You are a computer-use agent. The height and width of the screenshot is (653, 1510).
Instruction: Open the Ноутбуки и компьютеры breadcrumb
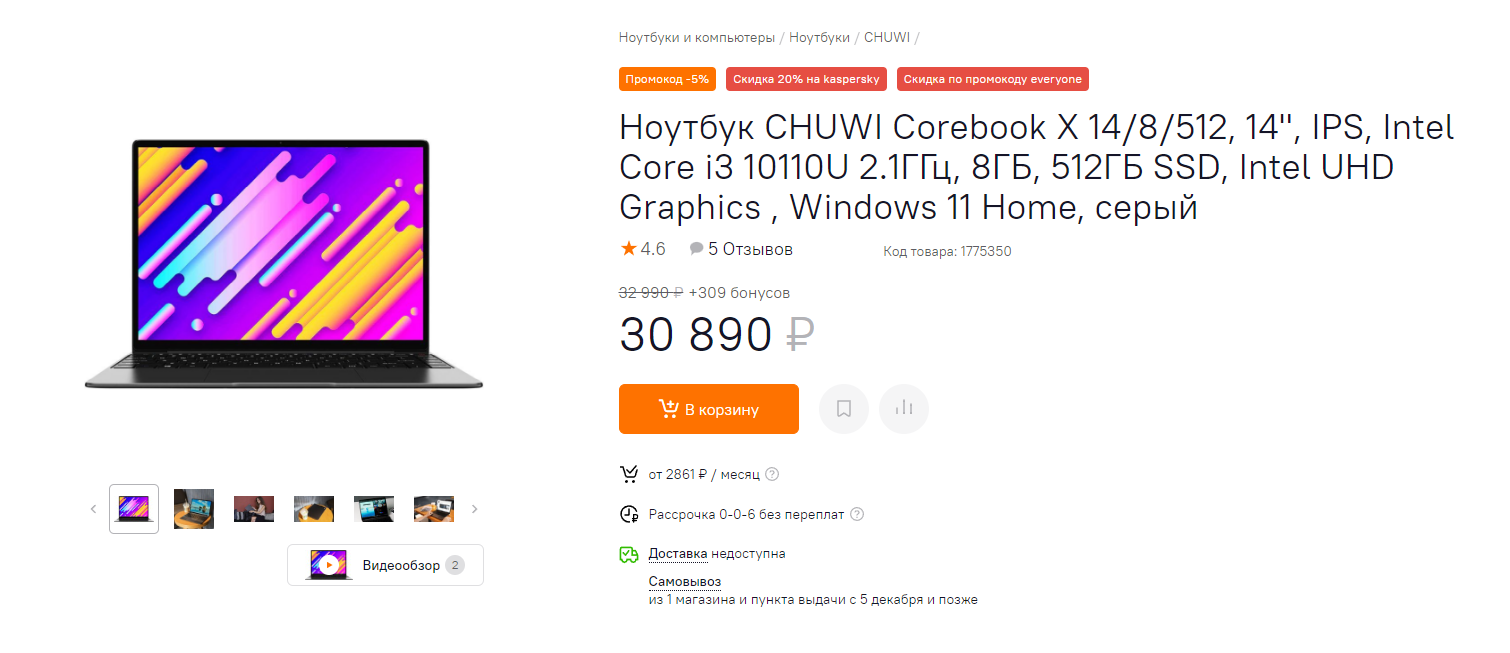(x=697, y=37)
